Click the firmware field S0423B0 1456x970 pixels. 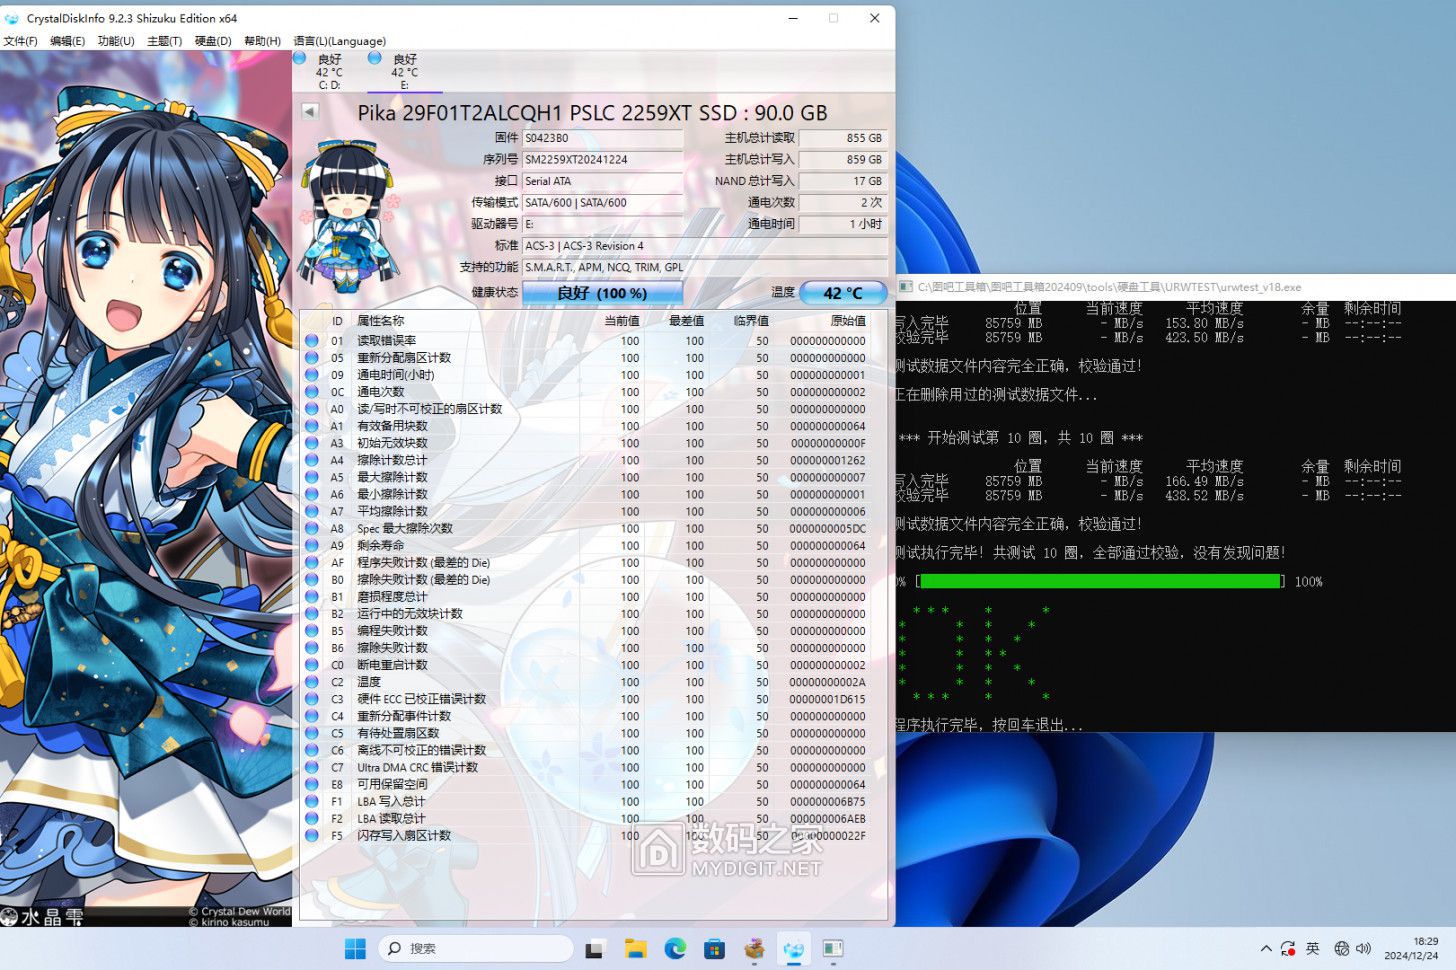tap(602, 138)
